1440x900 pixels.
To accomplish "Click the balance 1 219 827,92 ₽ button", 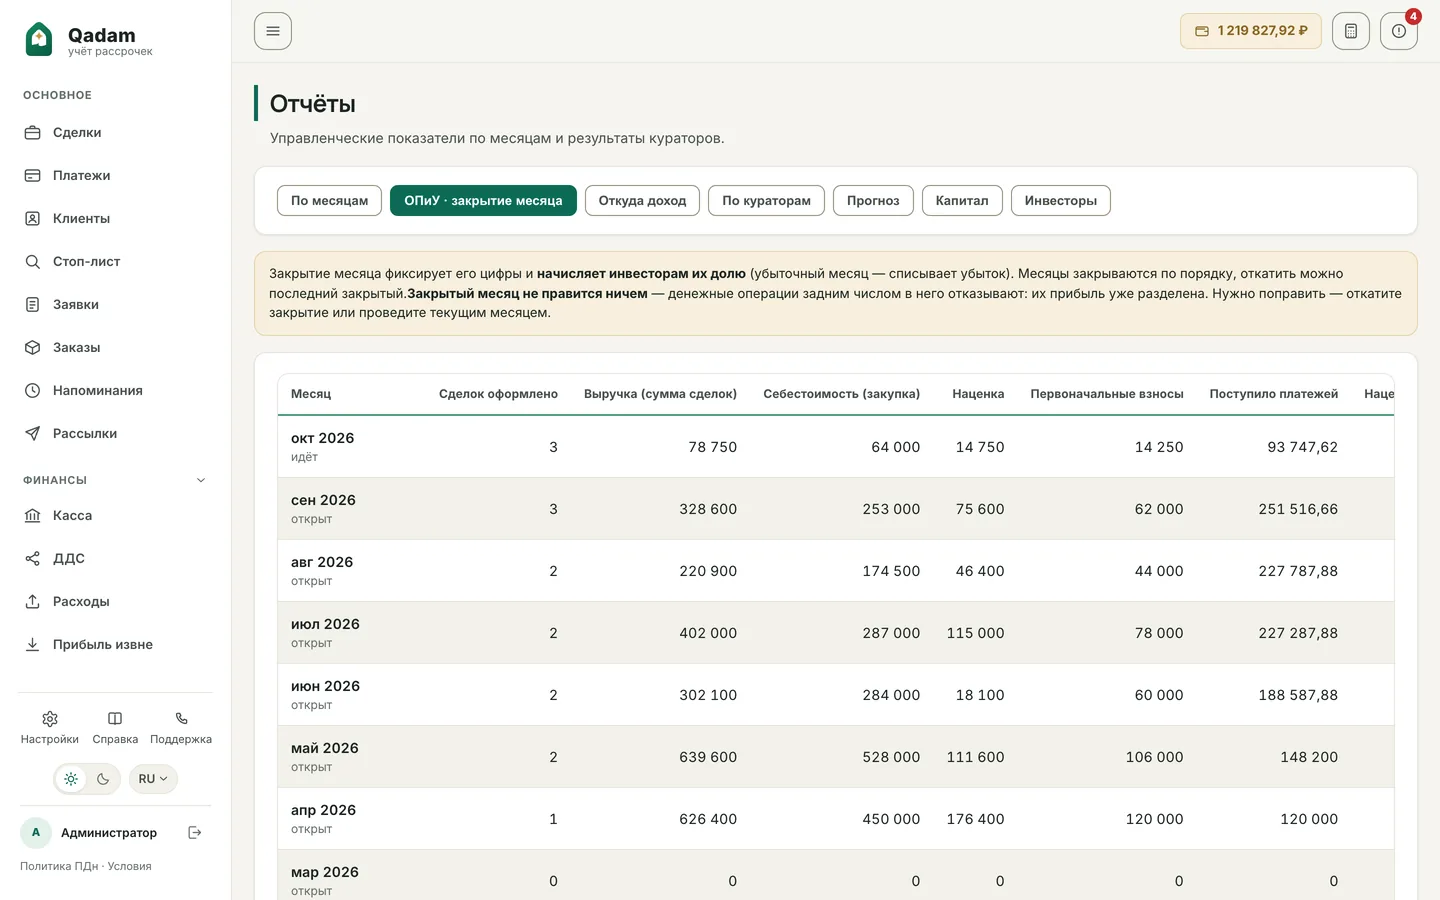I will (x=1251, y=31).
